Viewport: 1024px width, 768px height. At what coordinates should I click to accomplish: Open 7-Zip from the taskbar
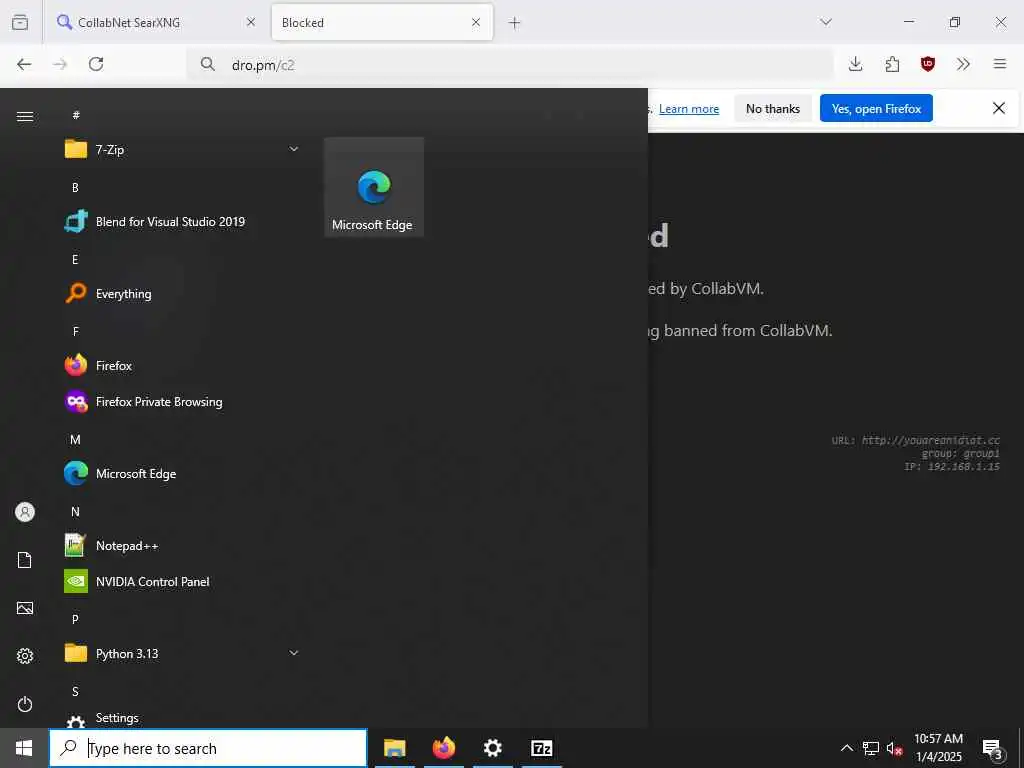[x=542, y=748]
